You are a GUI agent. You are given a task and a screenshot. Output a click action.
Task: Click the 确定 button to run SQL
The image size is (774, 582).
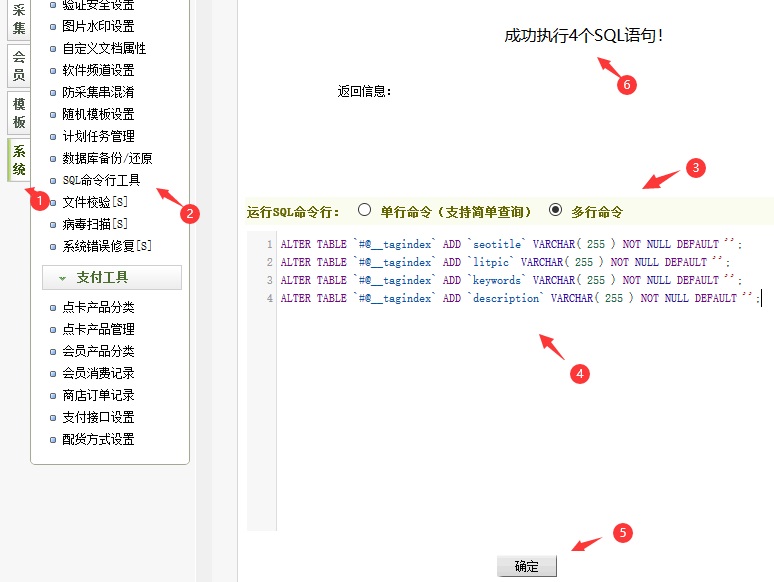point(526,566)
